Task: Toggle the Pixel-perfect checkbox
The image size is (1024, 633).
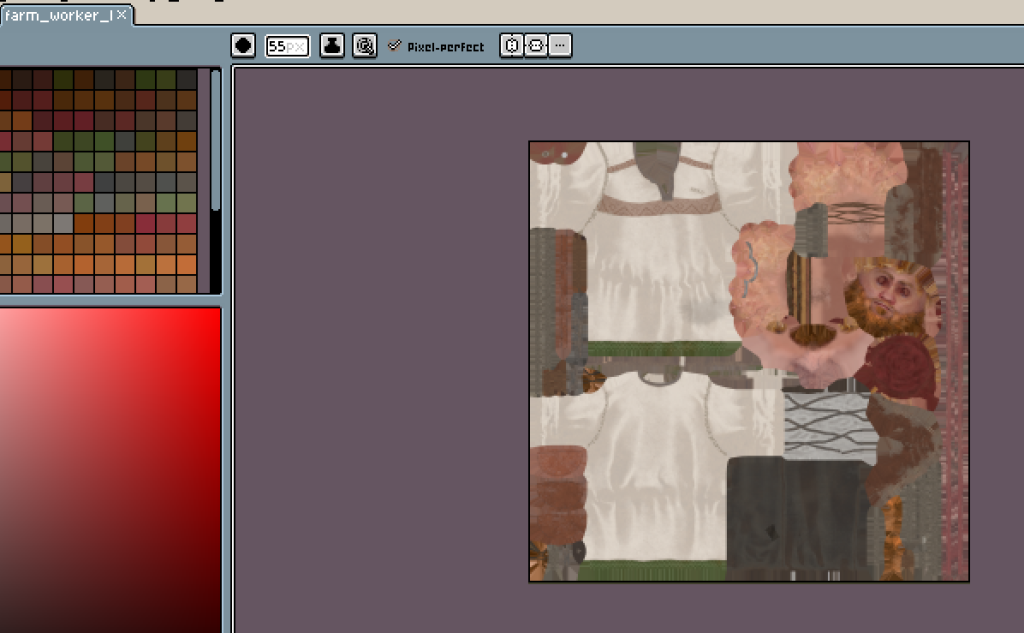Action: tap(395, 46)
